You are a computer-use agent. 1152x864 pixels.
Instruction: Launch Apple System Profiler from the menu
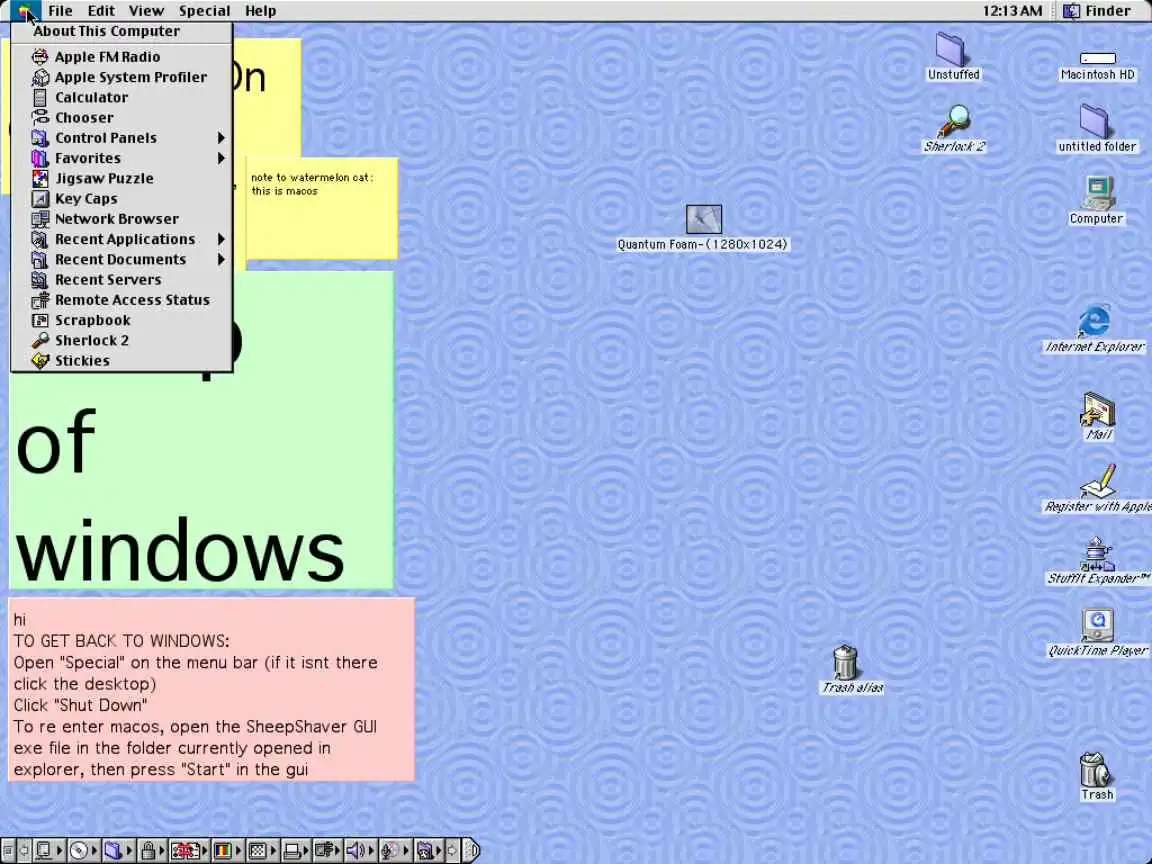[121, 77]
